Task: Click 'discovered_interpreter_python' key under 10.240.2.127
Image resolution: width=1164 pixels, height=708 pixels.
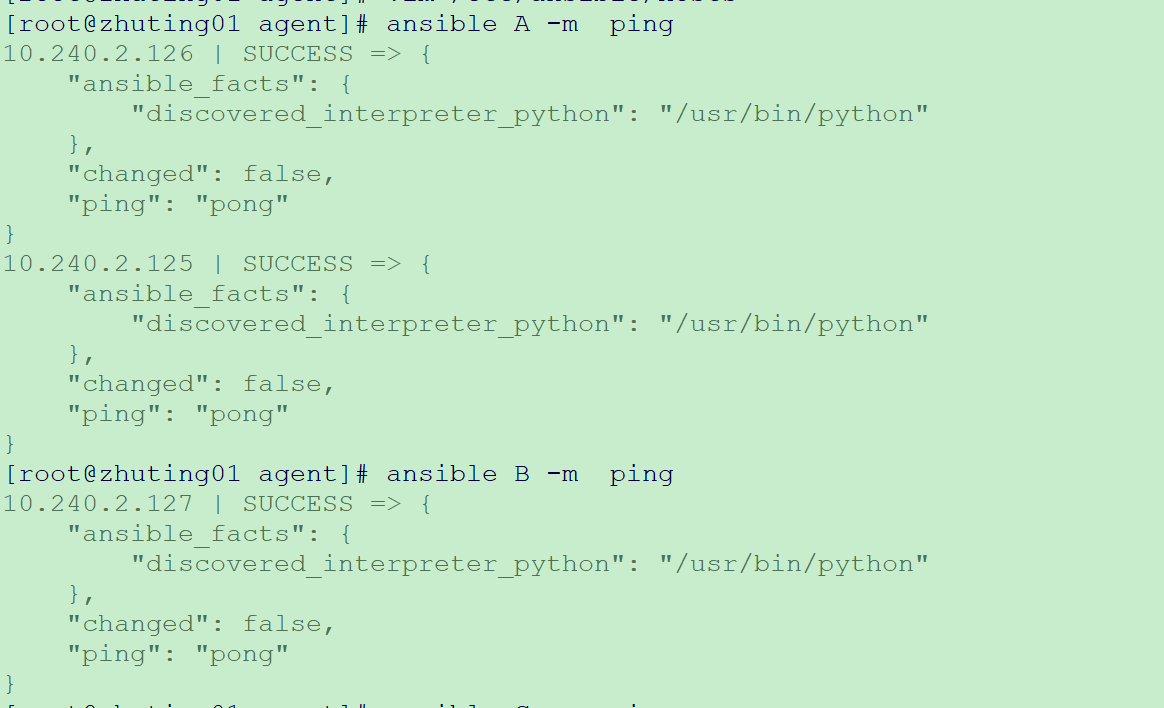Action: (x=377, y=564)
